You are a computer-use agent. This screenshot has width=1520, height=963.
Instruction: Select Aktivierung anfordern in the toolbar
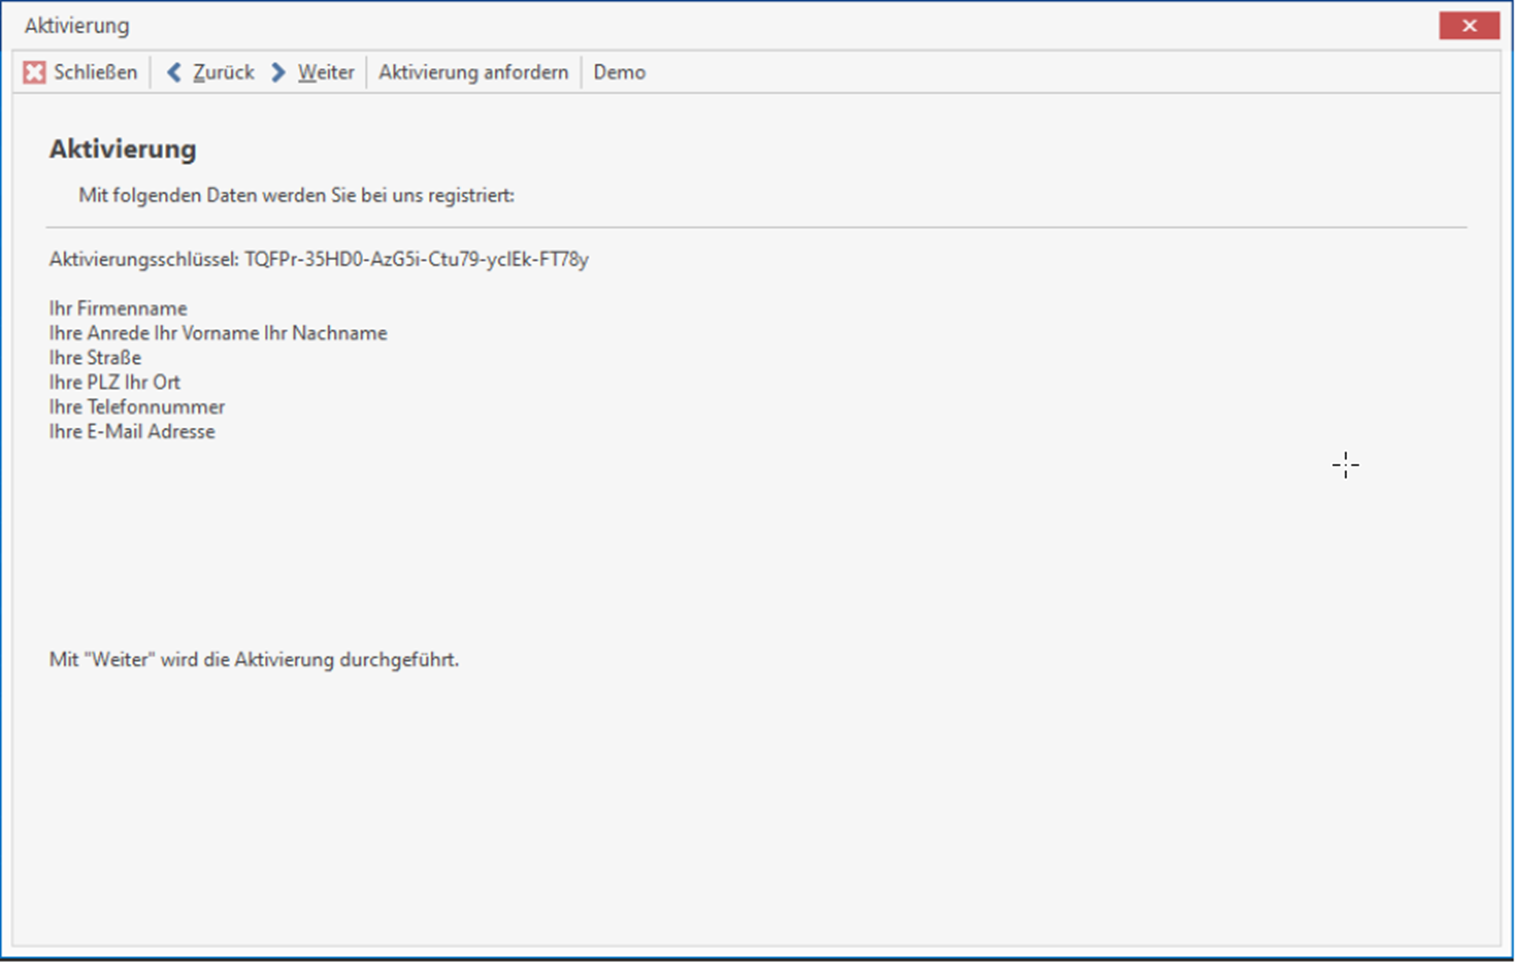tap(473, 72)
